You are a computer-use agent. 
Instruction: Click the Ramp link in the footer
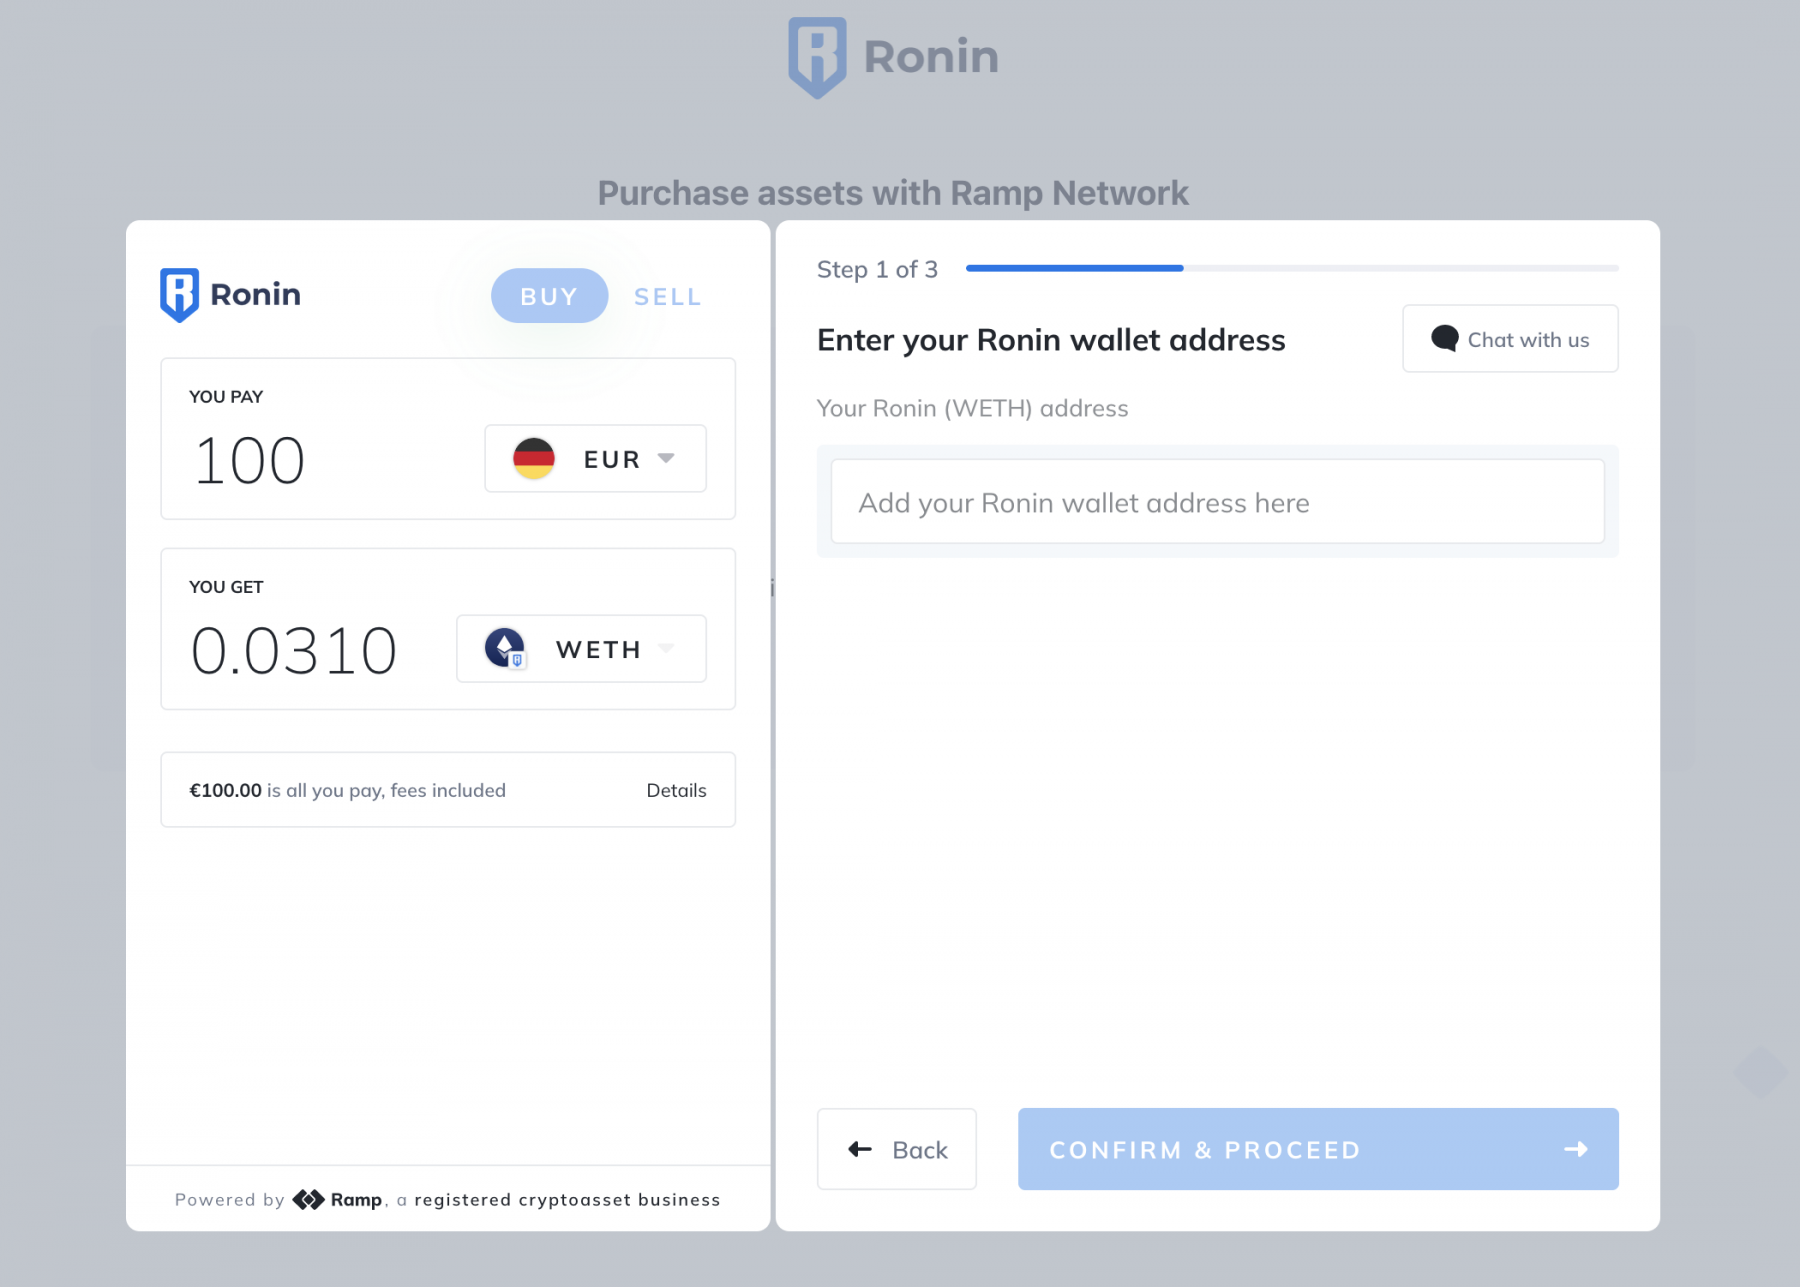point(356,1199)
